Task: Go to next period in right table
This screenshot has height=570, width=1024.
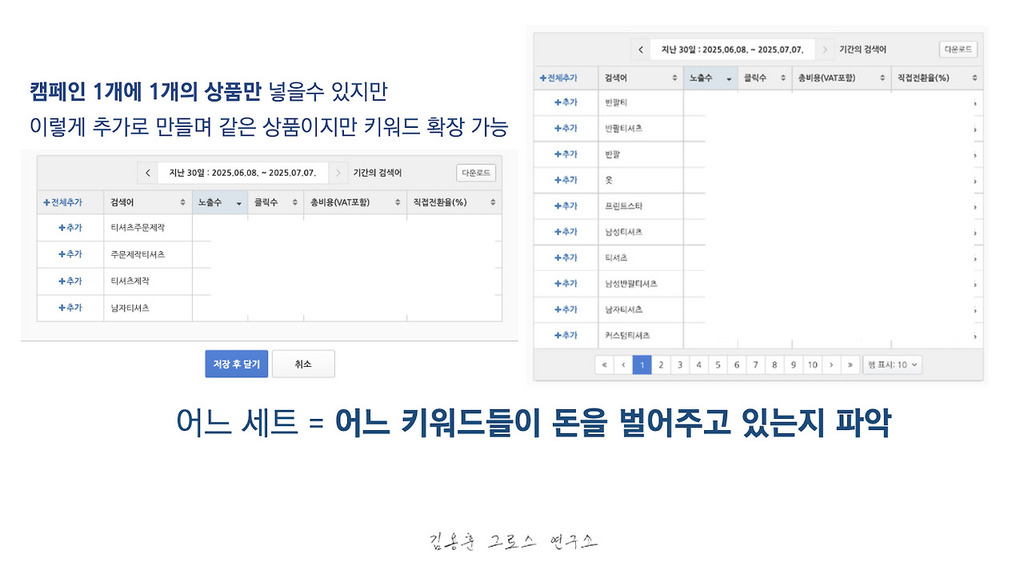Action: click(x=824, y=50)
